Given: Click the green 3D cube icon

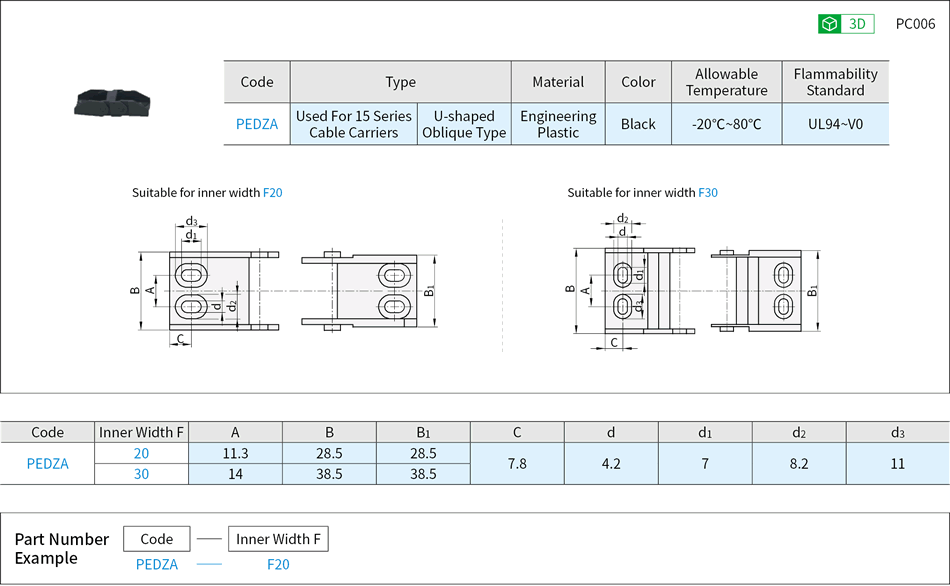Looking at the screenshot, I should coord(829,24).
